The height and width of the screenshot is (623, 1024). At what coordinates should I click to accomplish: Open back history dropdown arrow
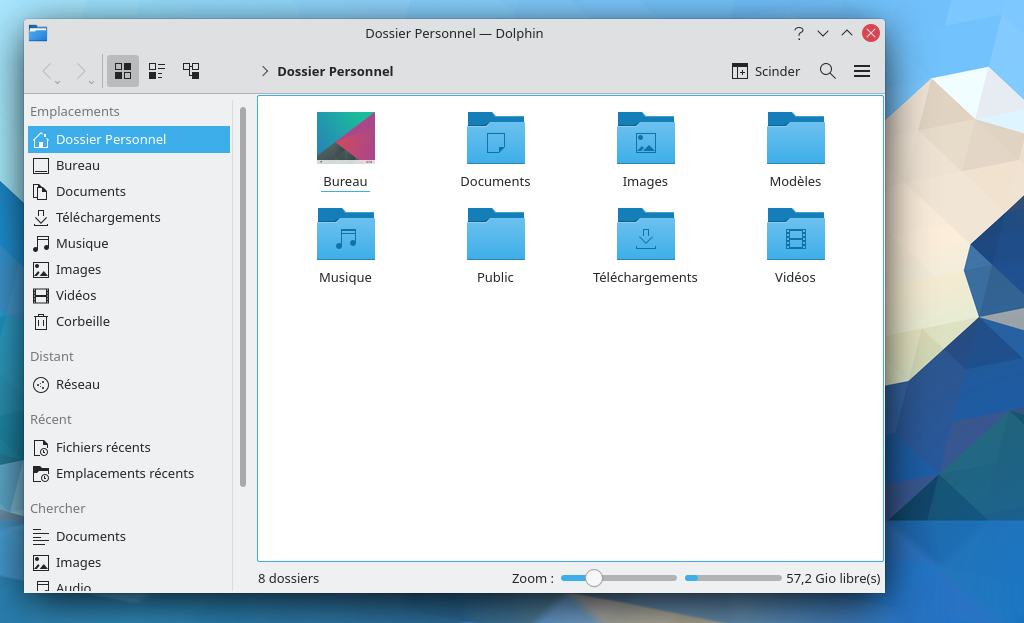(57, 82)
